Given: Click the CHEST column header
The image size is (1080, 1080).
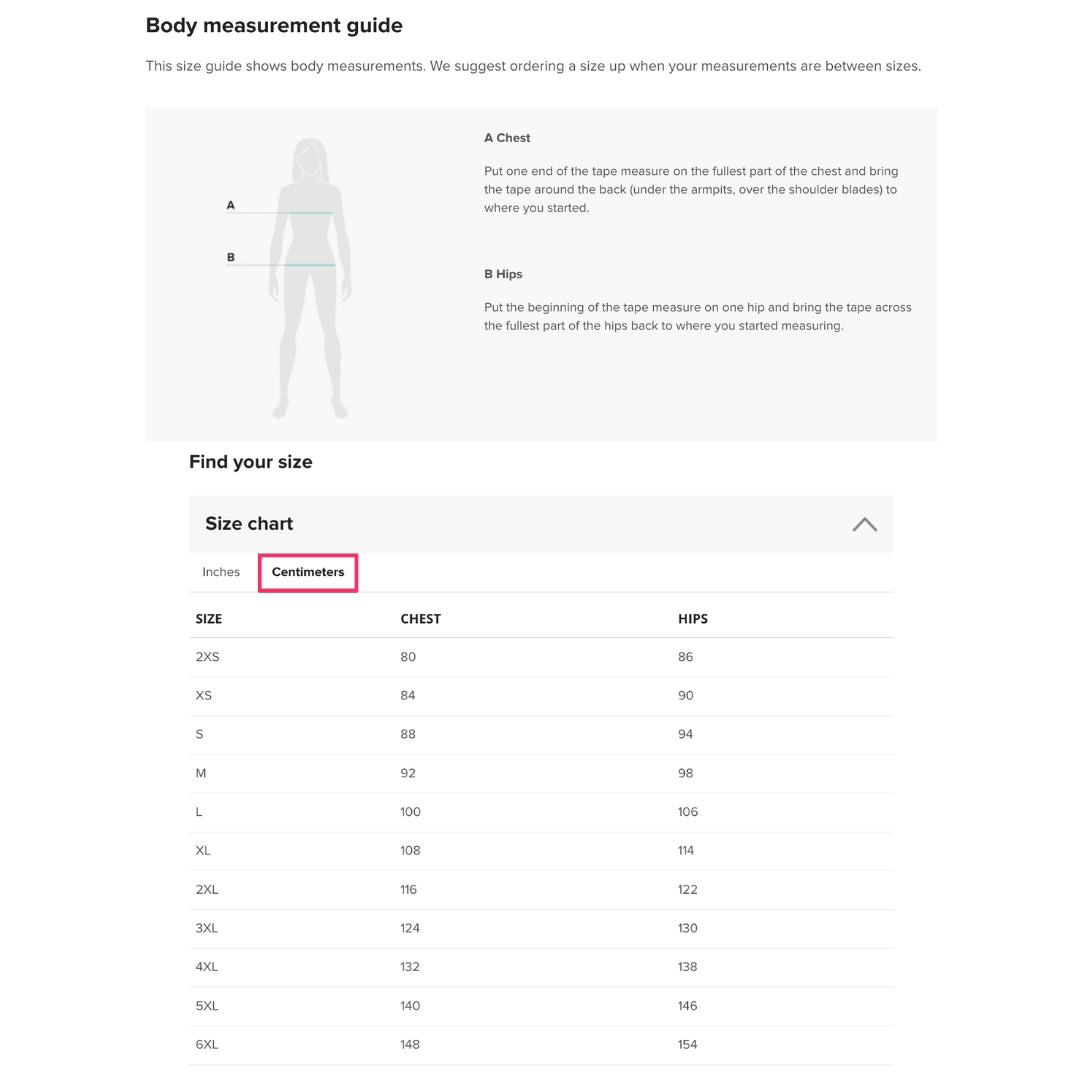Looking at the screenshot, I should 420,619.
